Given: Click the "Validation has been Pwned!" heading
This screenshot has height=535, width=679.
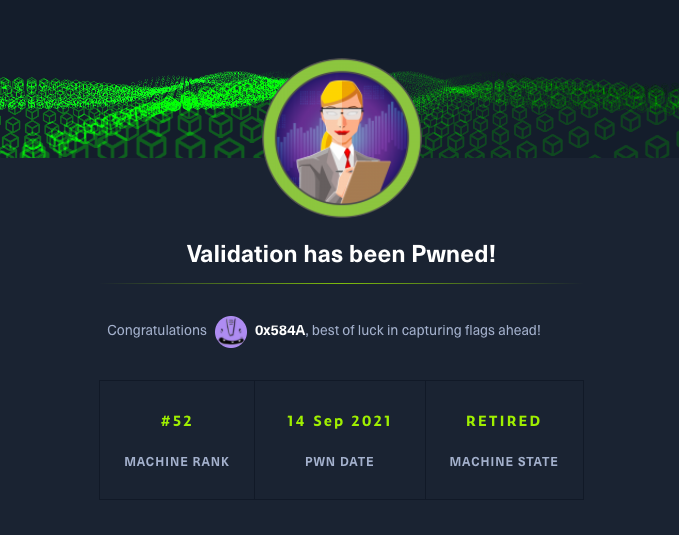Looking at the screenshot, I should coord(340,254).
